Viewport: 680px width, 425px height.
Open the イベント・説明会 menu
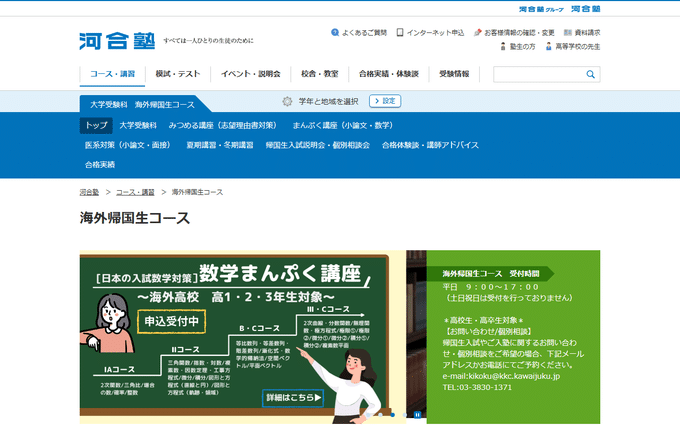(x=251, y=74)
